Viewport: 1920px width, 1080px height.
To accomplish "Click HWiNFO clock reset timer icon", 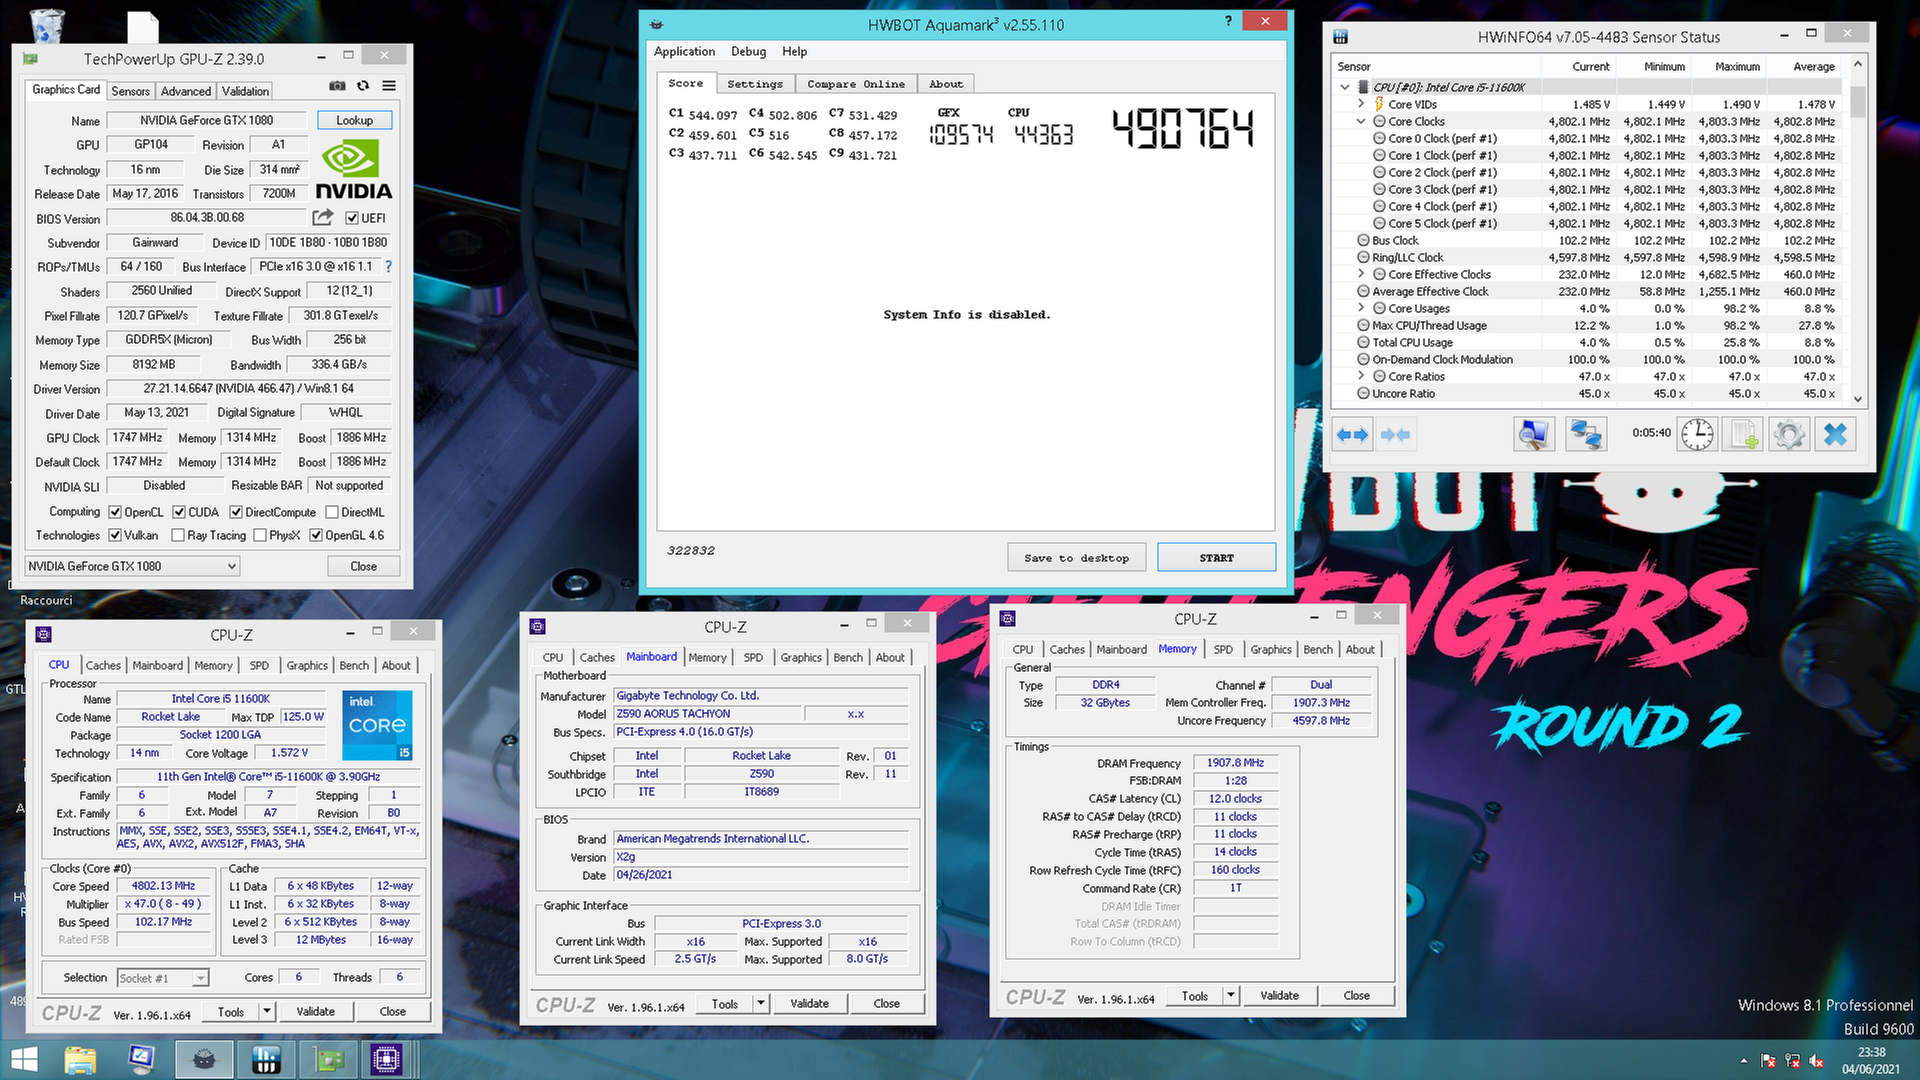I will tap(1697, 434).
